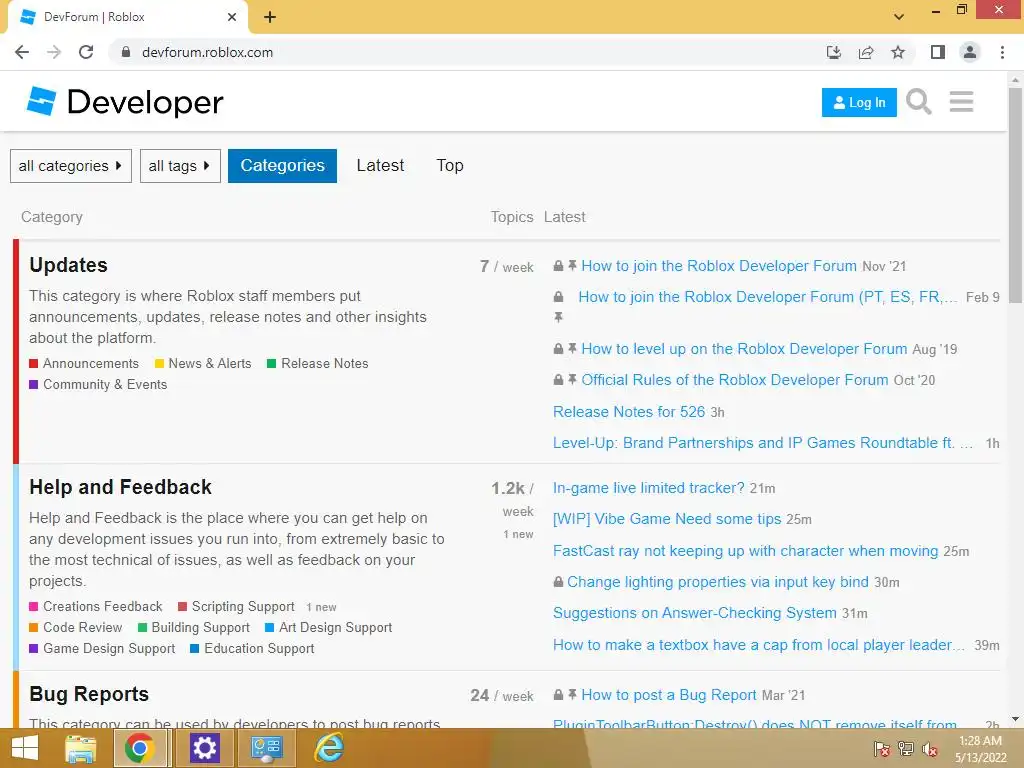Open the Bug Reports category

click(x=89, y=694)
